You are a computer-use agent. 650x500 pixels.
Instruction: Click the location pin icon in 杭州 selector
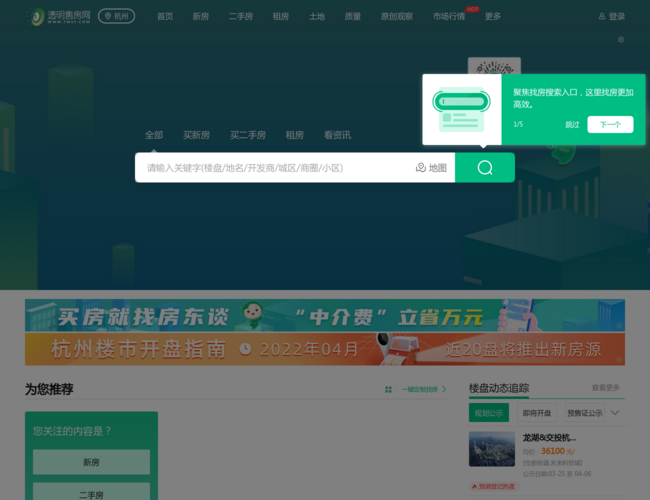pyautogui.click(x=108, y=16)
